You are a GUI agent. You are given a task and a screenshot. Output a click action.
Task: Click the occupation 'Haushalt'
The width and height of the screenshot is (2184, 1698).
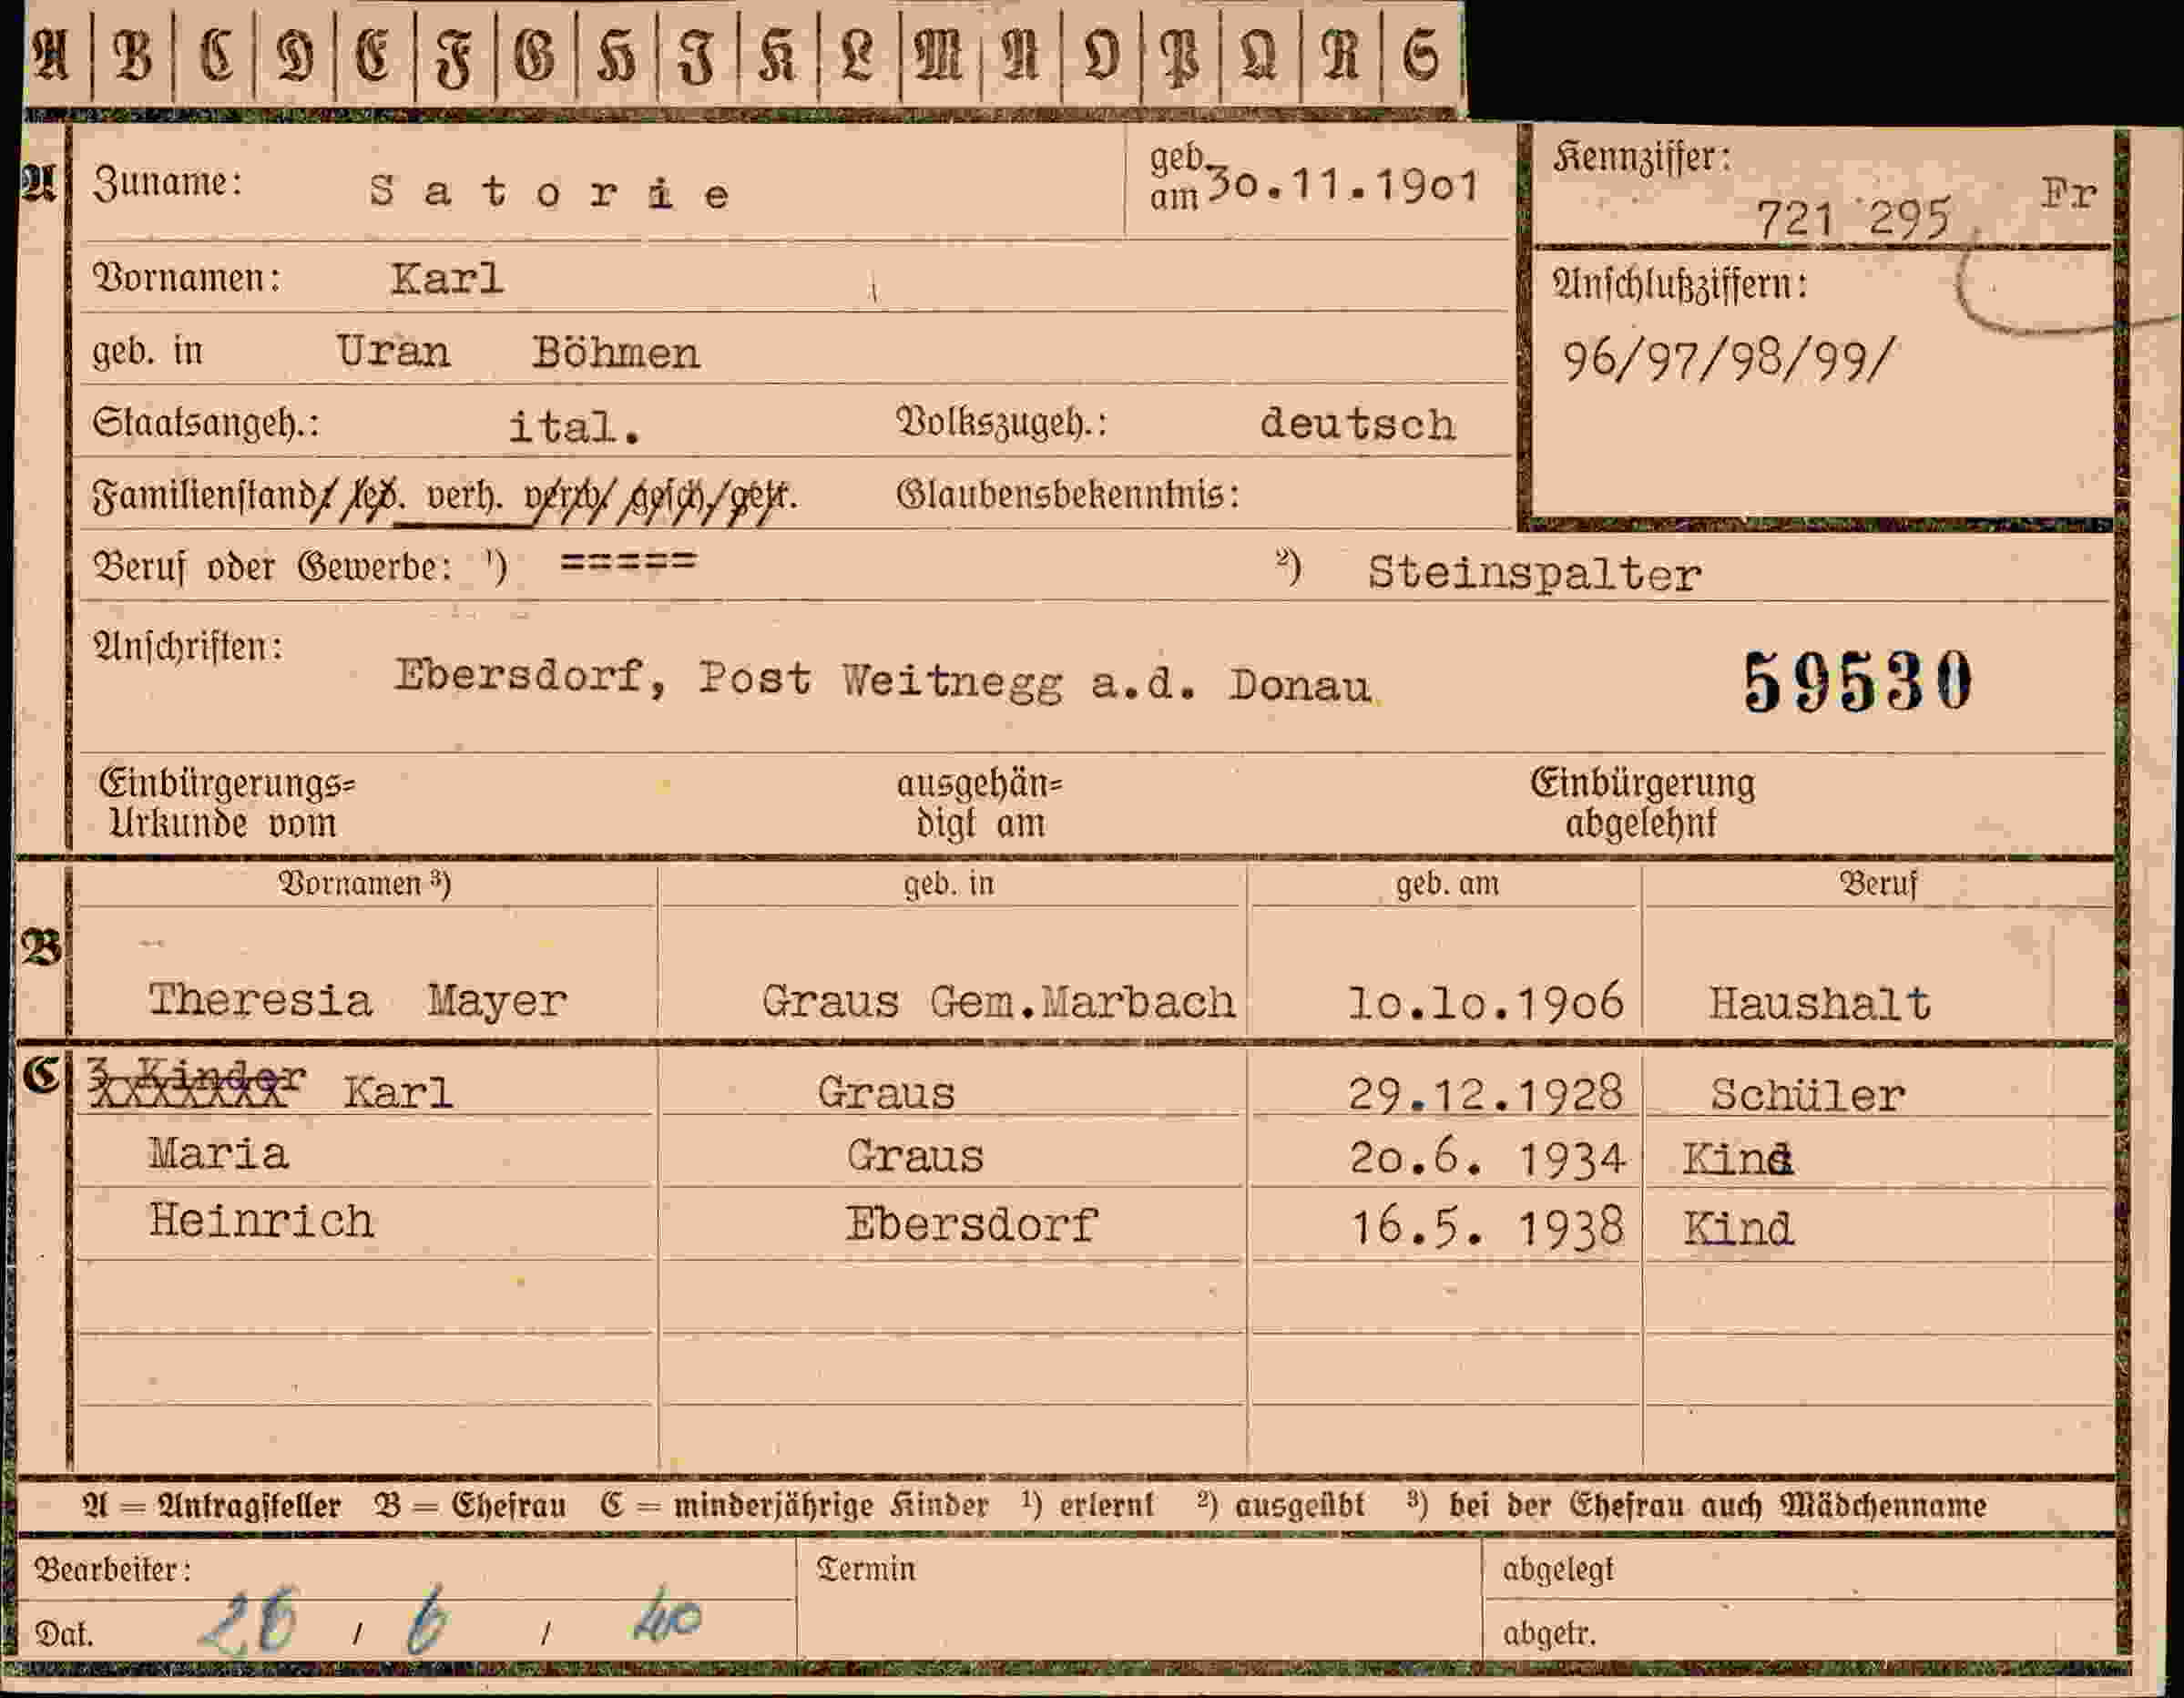[x=1819, y=1004]
